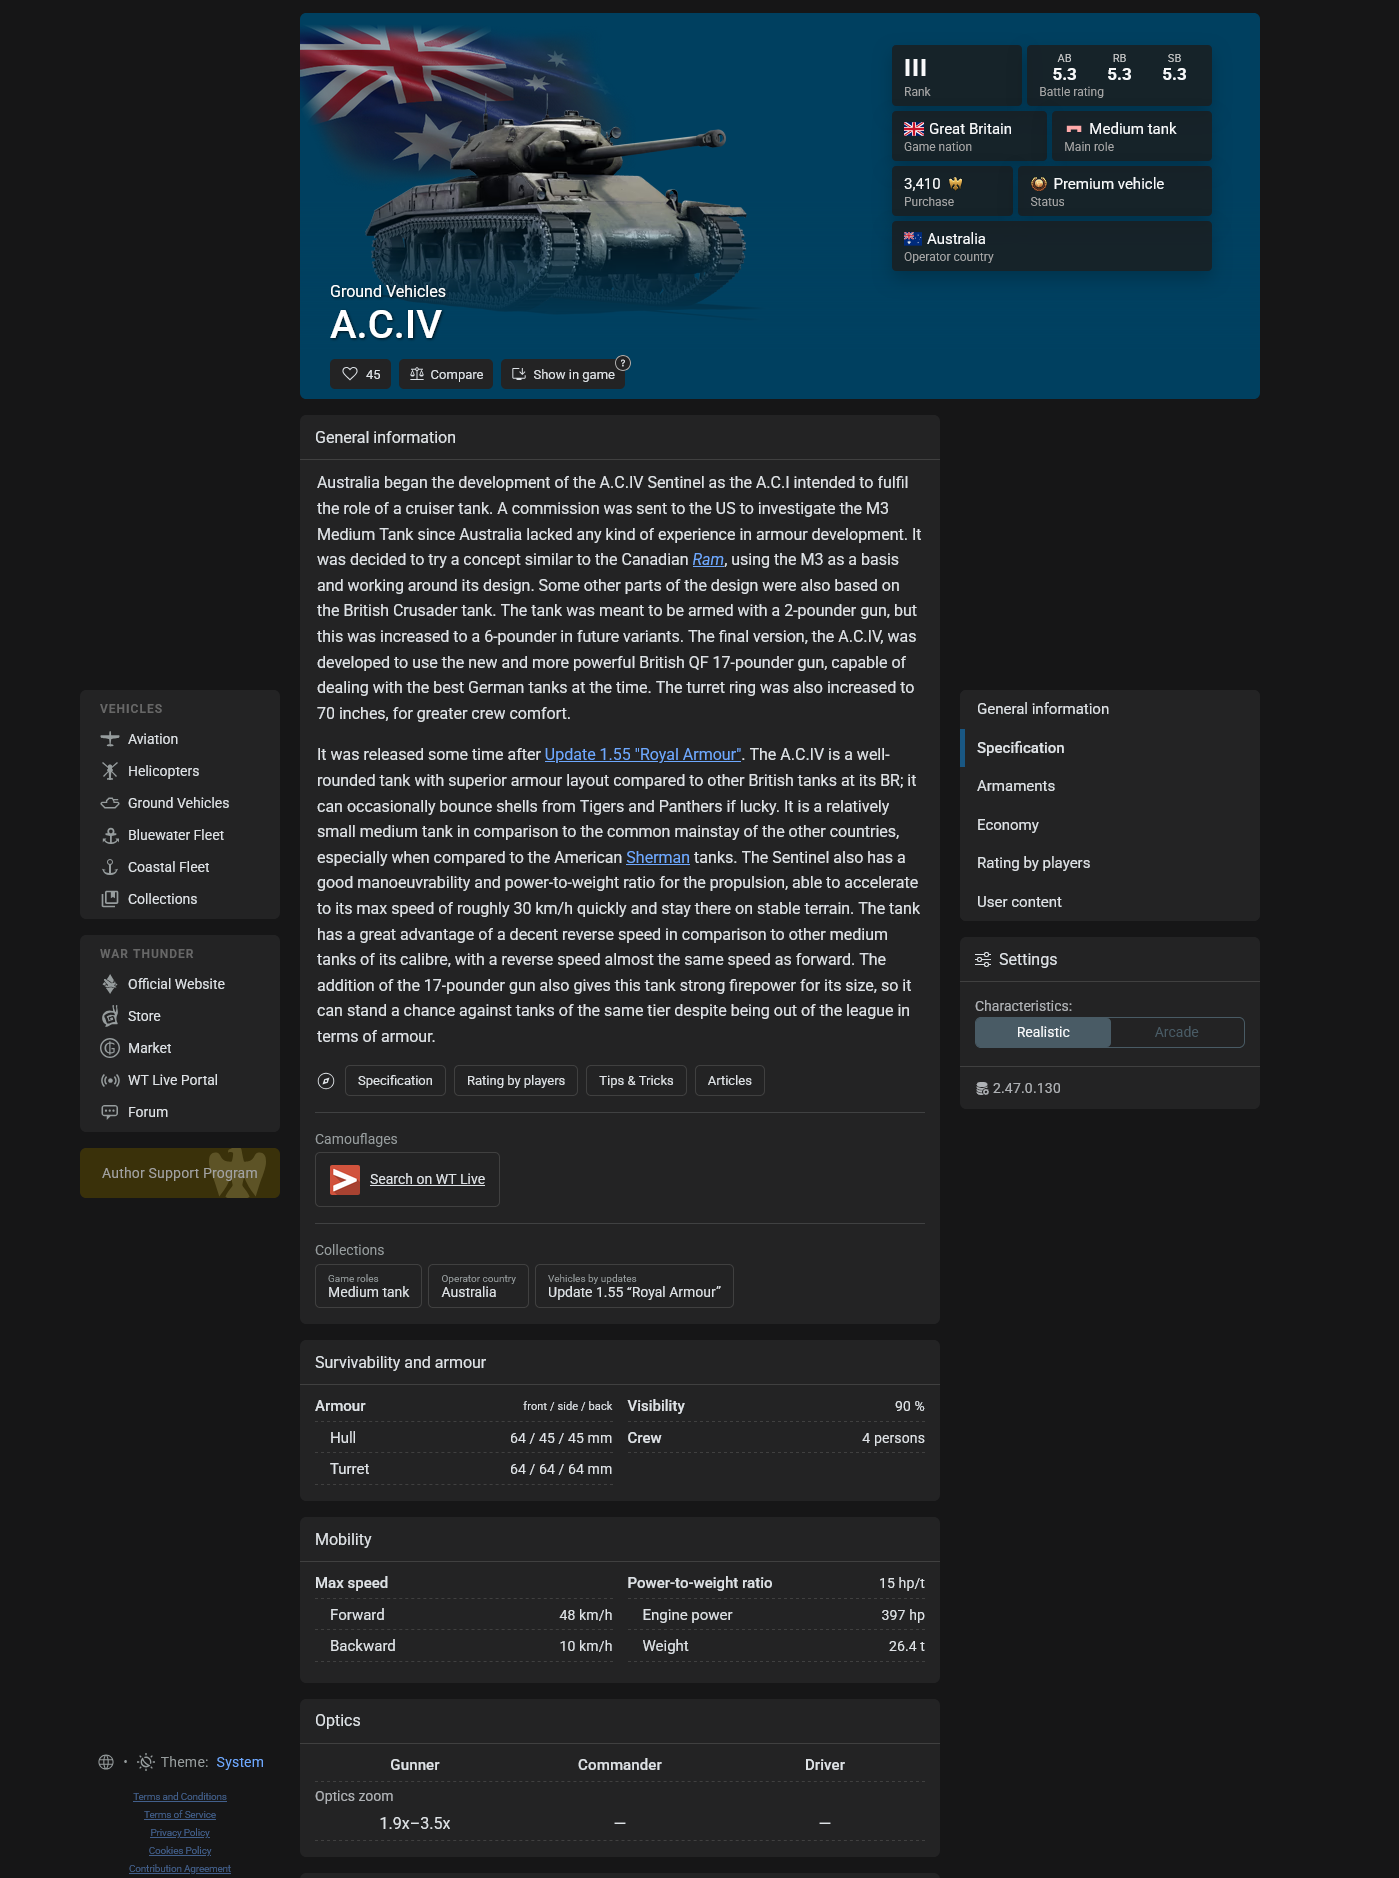Click the Medium tank role icon

pos(1074,129)
